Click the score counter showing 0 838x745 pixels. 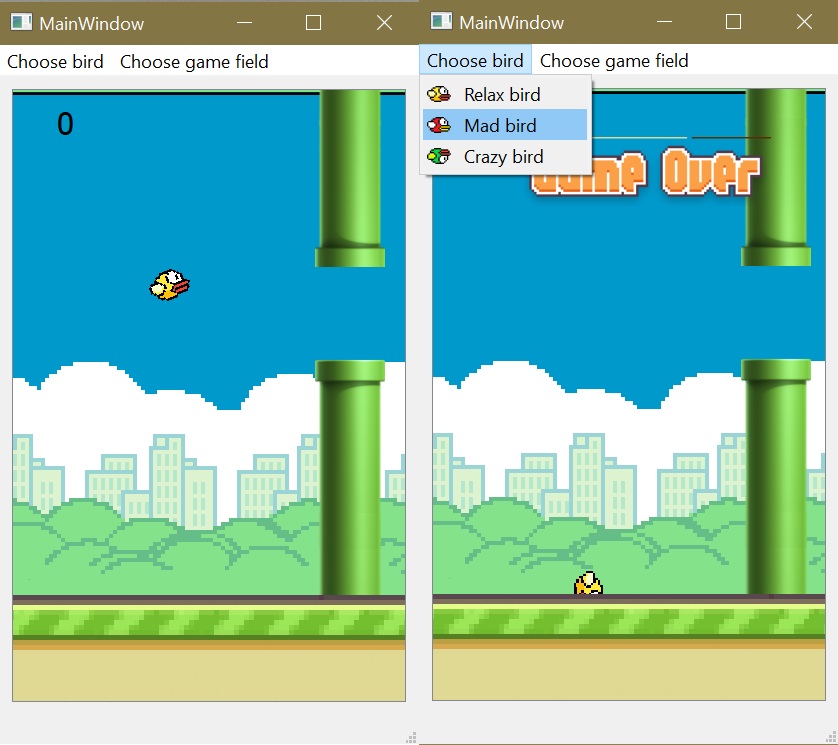(x=65, y=124)
